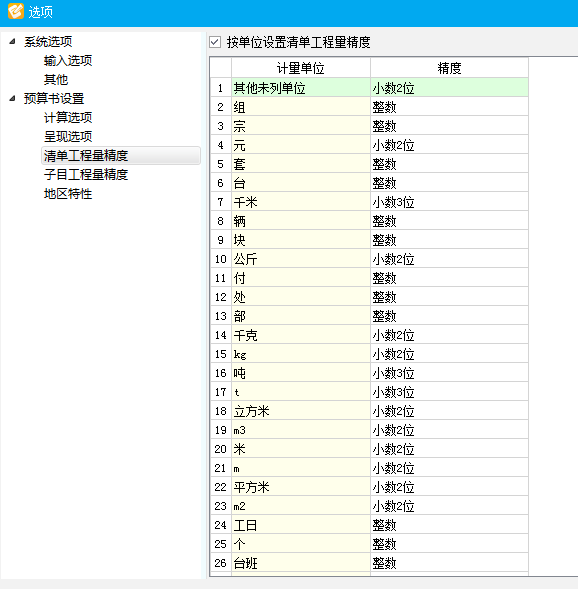Select the m2 unit cell

pos(301,506)
